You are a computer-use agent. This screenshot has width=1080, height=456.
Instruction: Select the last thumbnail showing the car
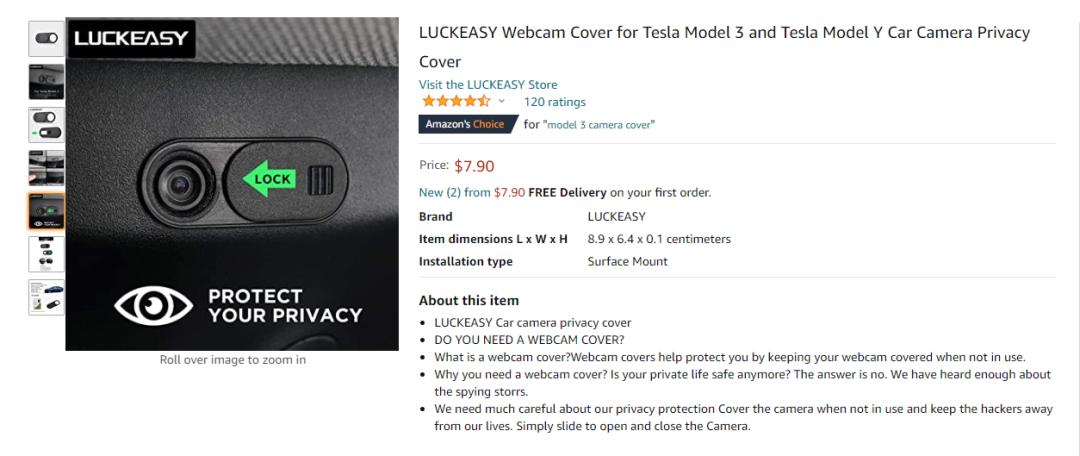coord(46,297)
